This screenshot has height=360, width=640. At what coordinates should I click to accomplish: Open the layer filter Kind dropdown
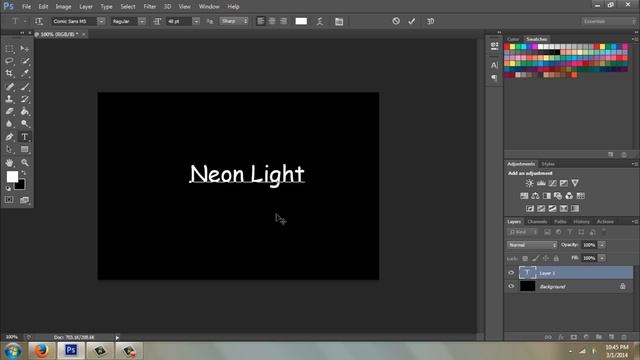pyautogui.click(x=523, y=232)
